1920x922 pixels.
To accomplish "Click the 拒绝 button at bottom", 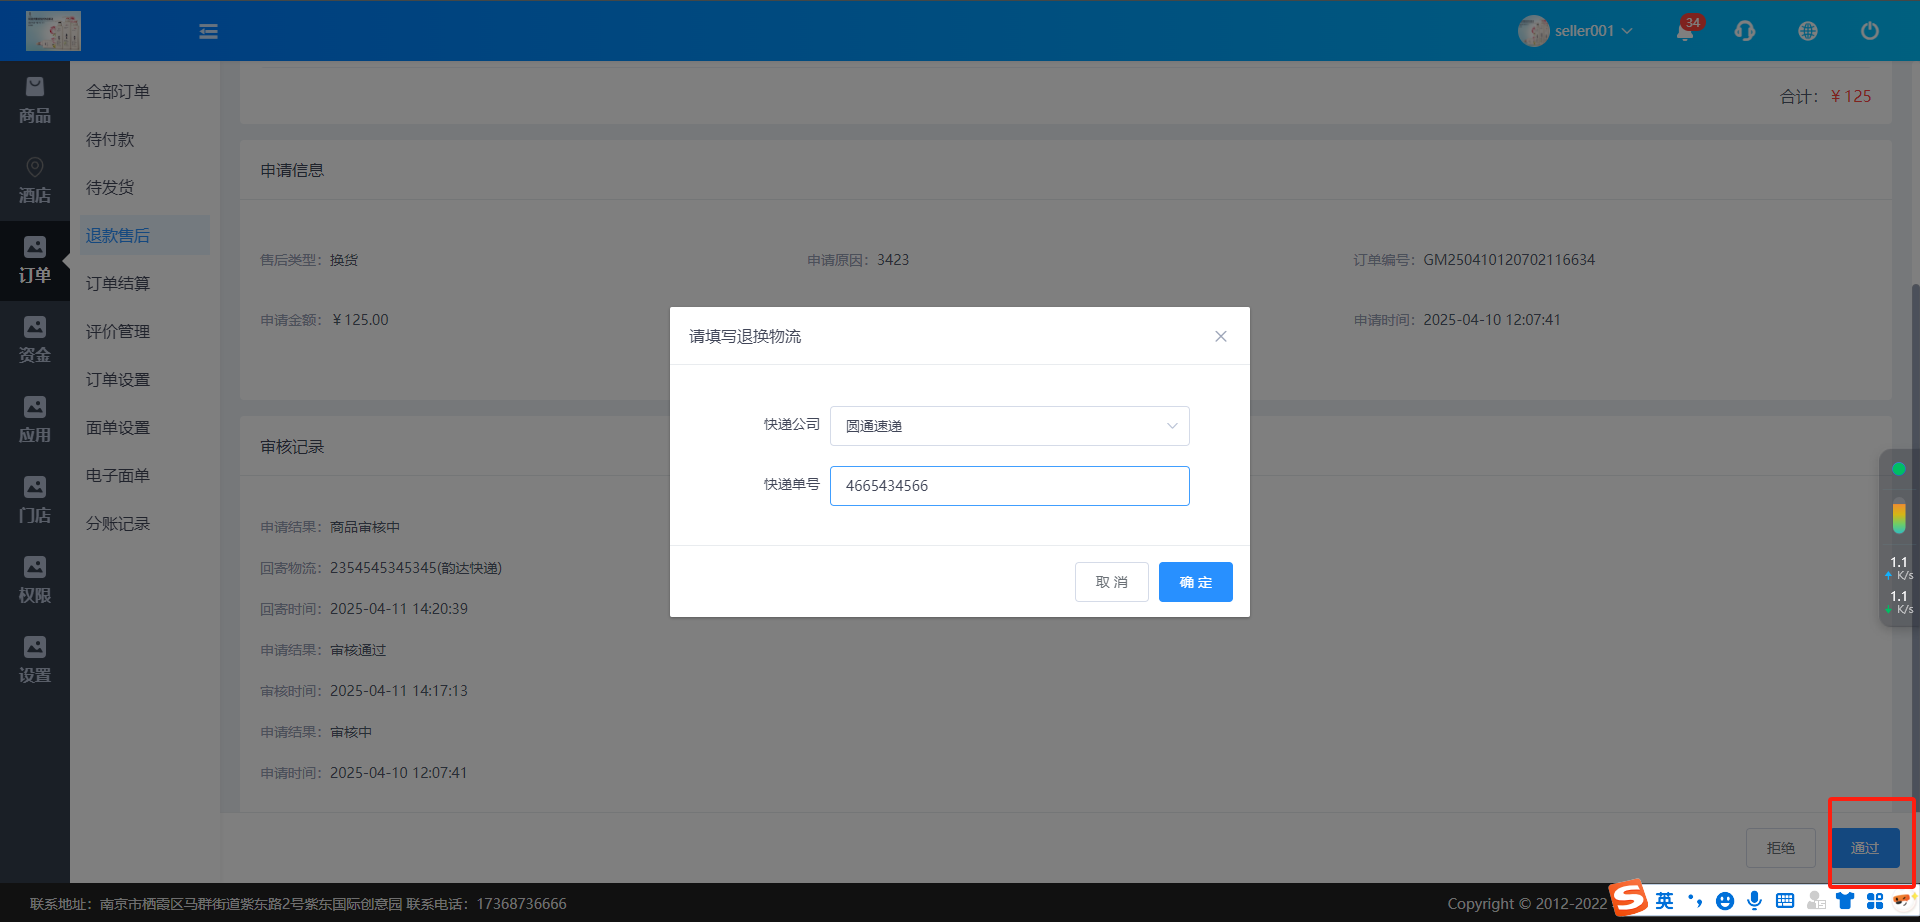I will pyautogui.click(x=1780, y=848).
